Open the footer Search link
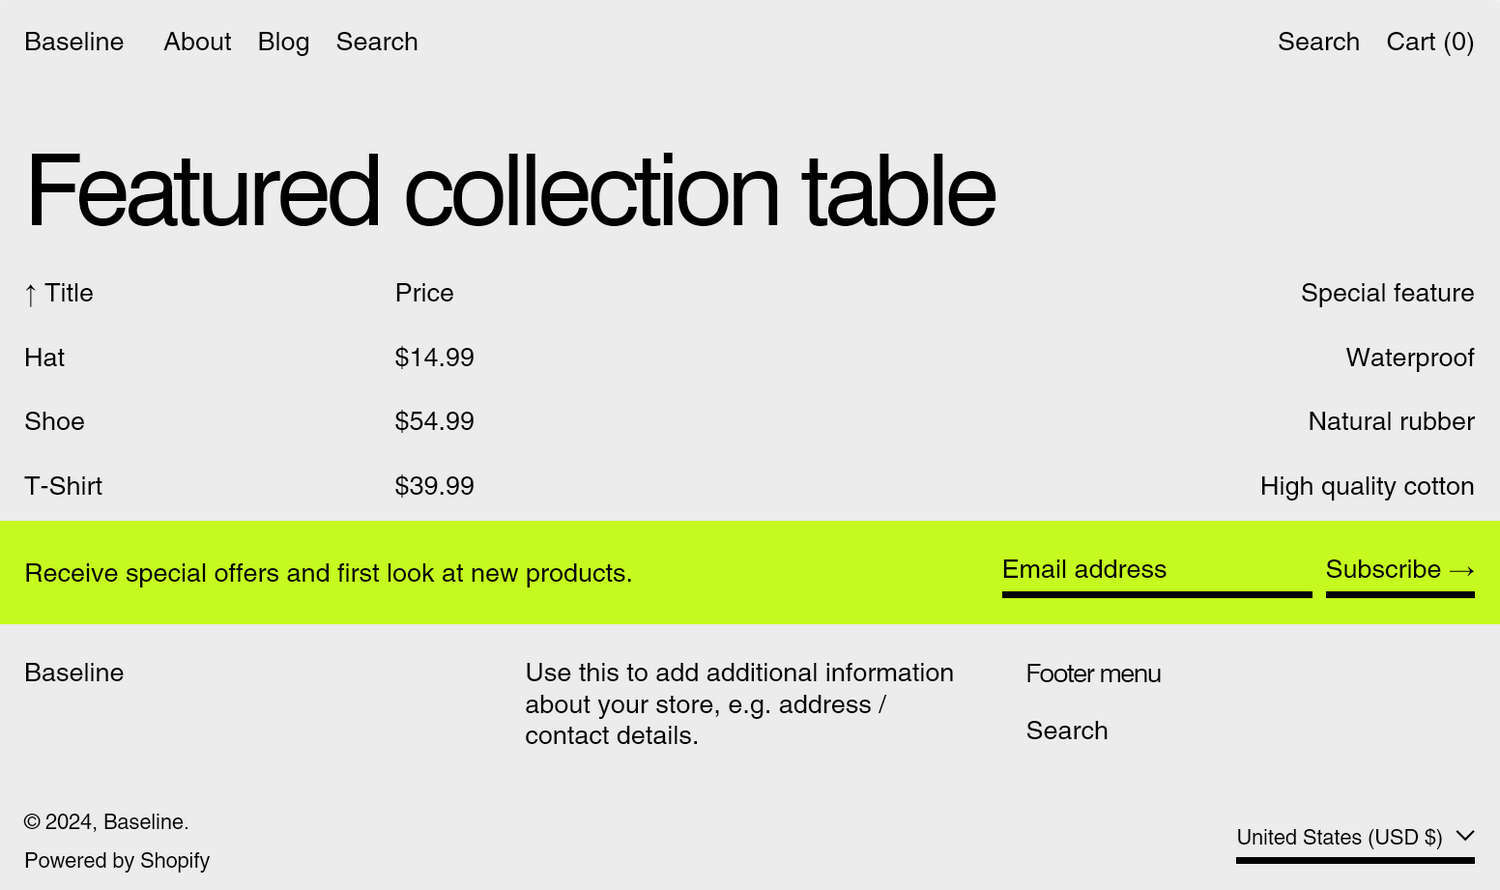The height and width of the screenshot is (890, 1500). pyautogui.click(x=1066, y=731)
